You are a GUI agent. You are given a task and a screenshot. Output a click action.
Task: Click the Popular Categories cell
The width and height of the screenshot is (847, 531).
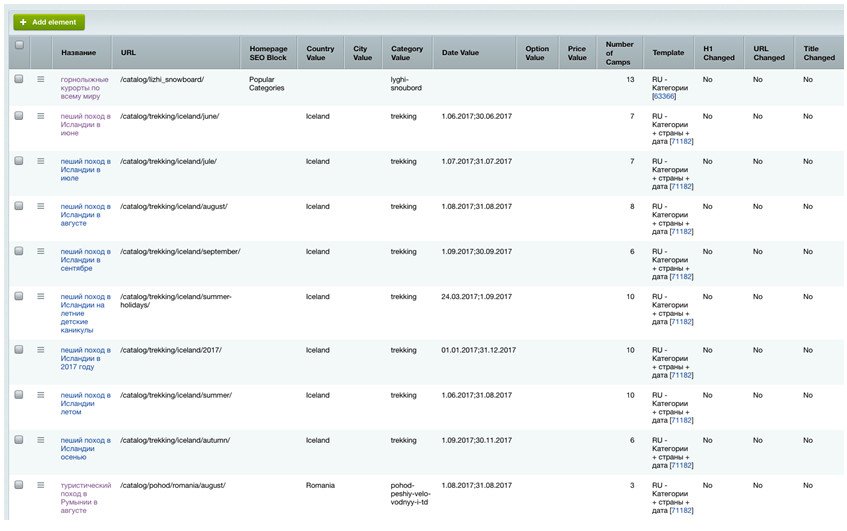pyautogui.click(x=266, y=83)
